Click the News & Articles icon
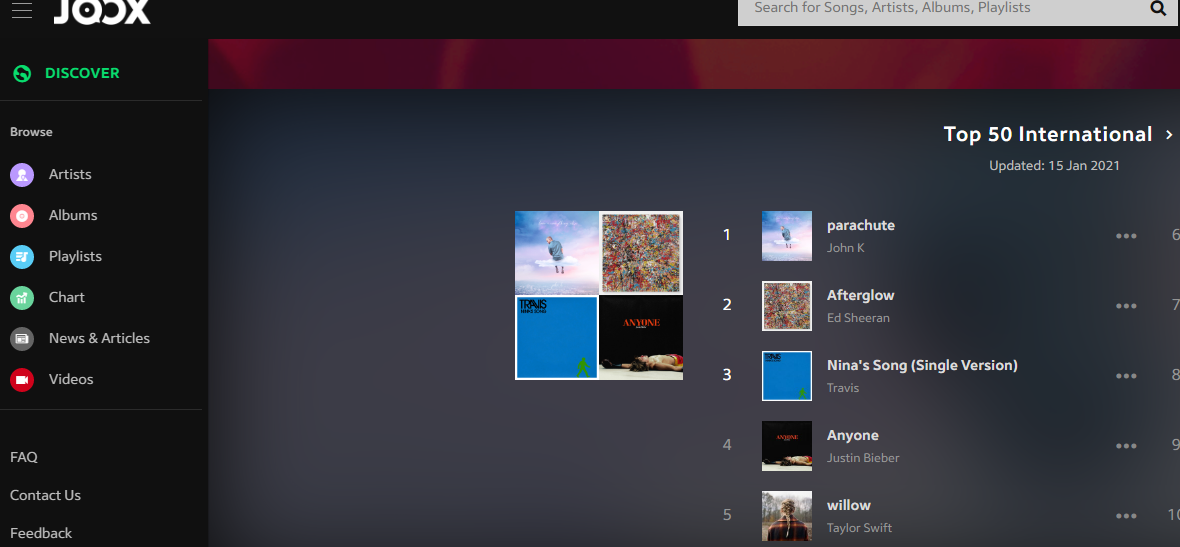The height and width of the screenshot is (547, 1180). [x=22, y=339]
